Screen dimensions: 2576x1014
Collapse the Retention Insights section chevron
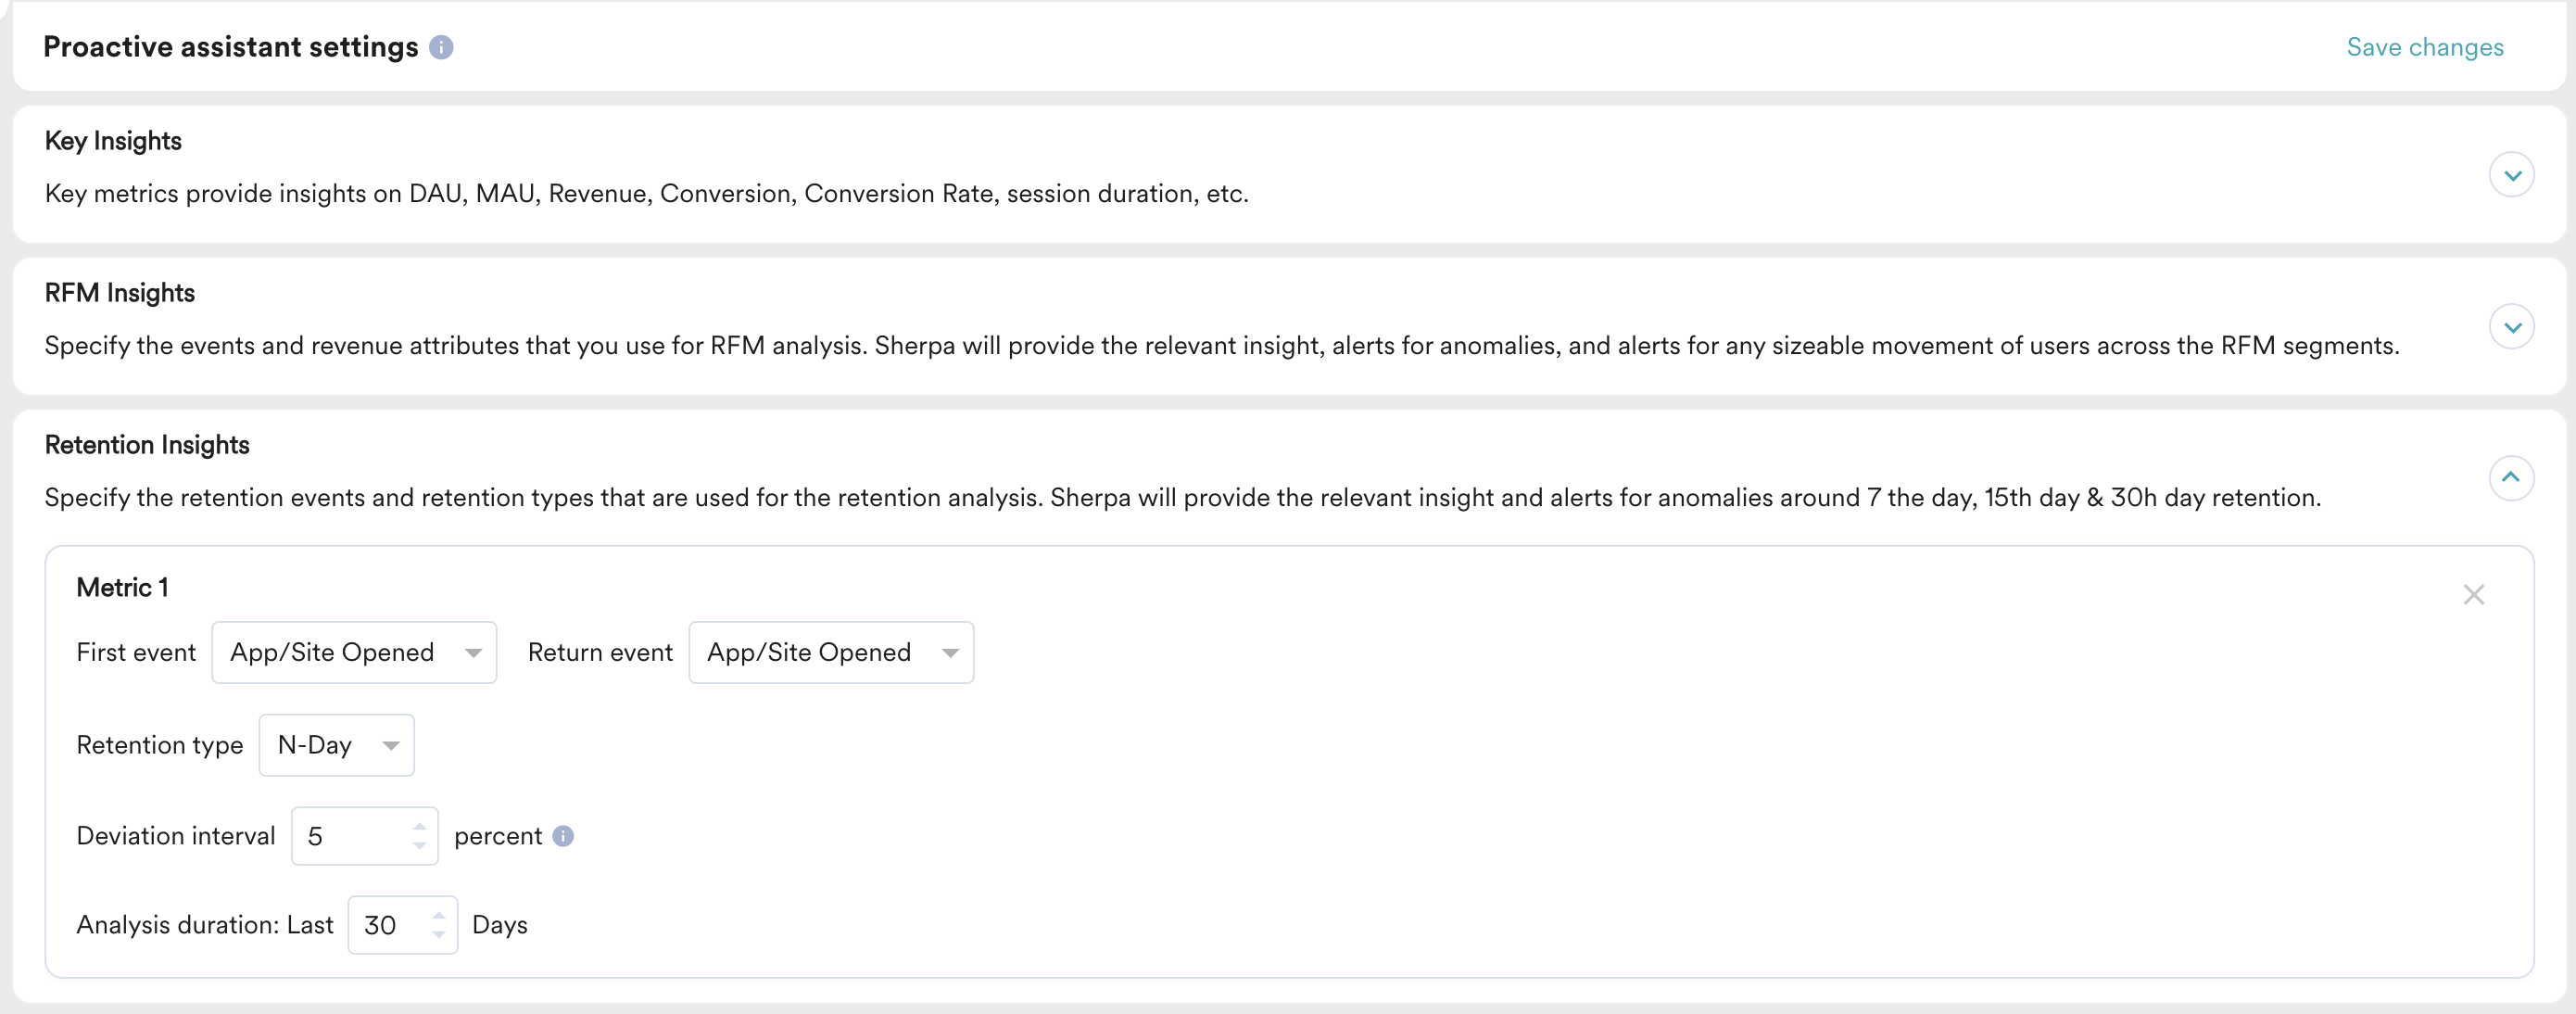[2511, 478]
